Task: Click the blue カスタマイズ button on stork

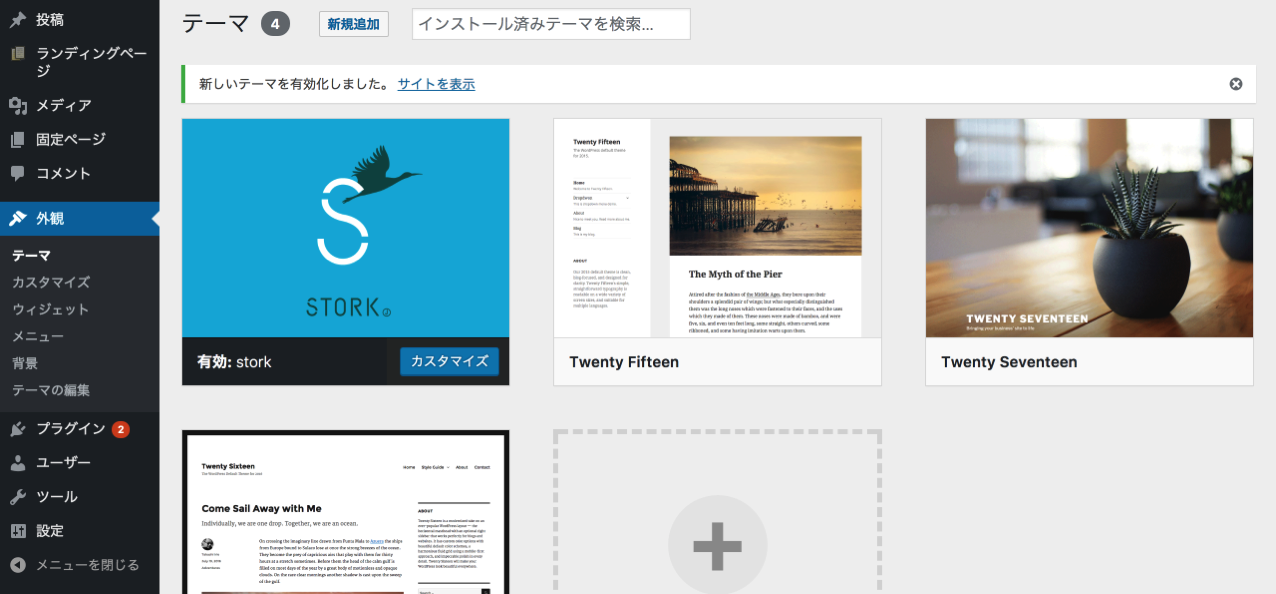Action: click(x=449, y=361)
